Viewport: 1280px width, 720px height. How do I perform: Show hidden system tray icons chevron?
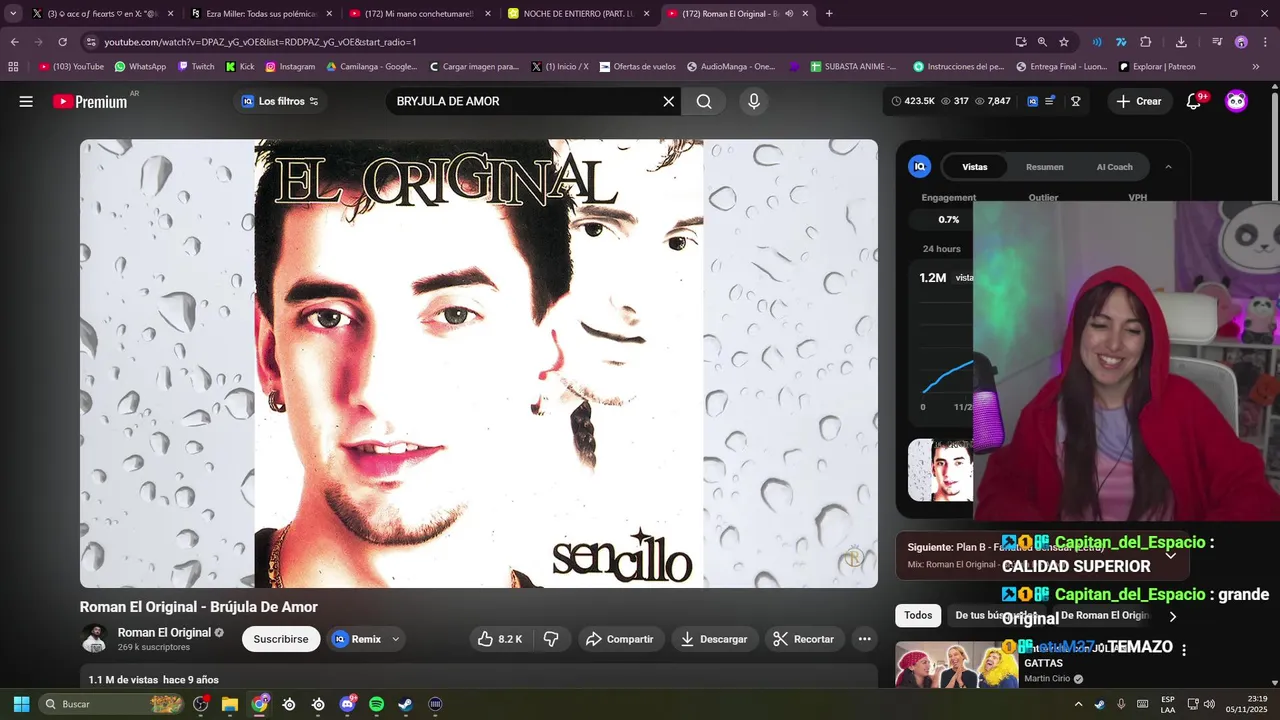pos(1078,704)
